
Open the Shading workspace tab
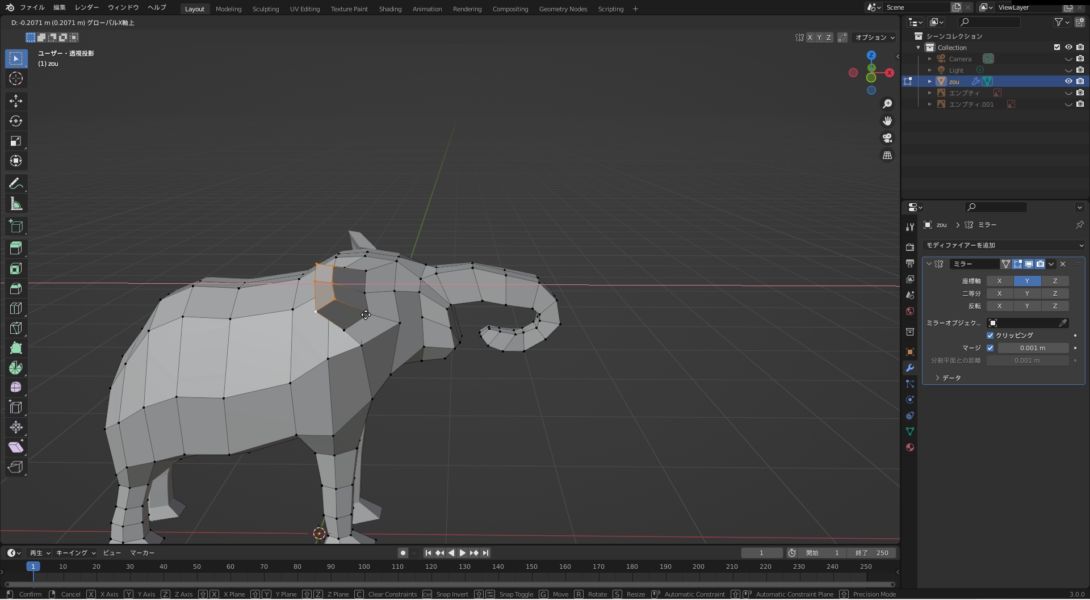(390, 9)
